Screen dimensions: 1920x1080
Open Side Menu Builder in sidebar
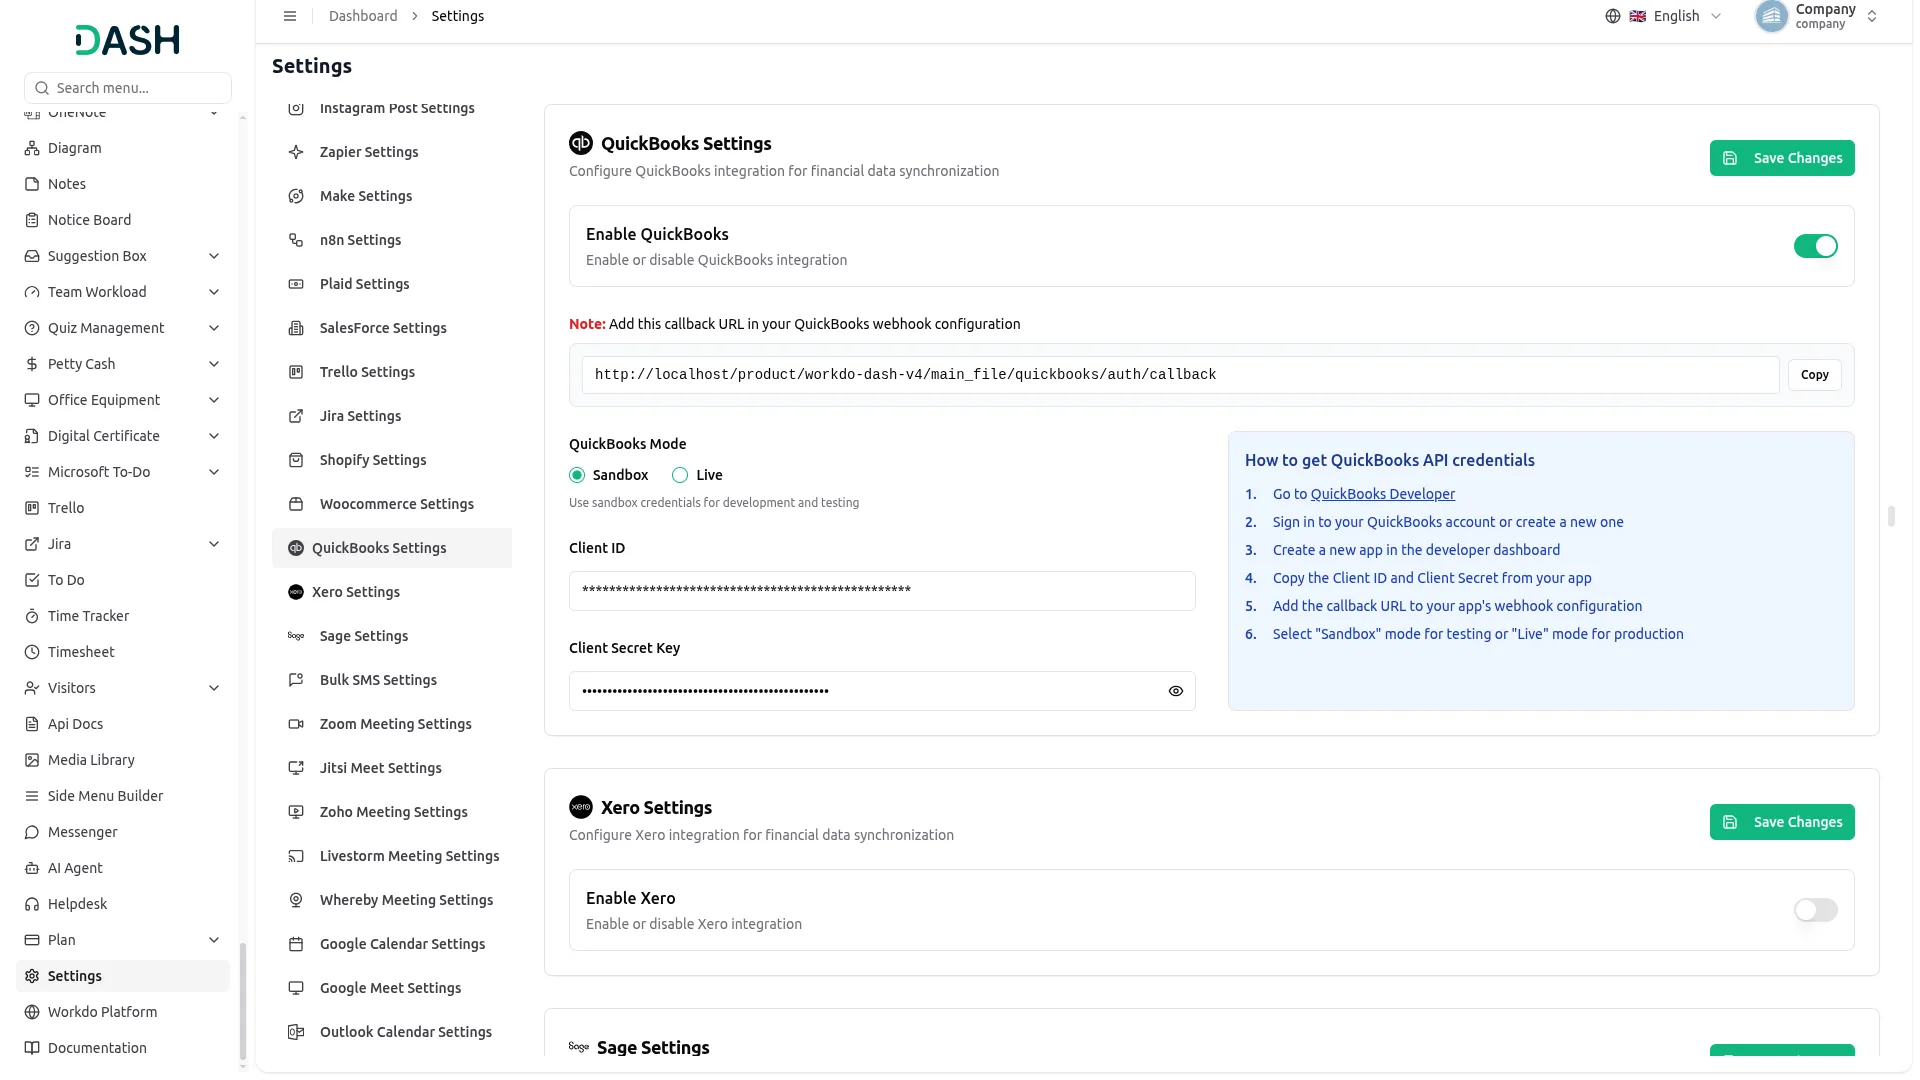point(122,796)
